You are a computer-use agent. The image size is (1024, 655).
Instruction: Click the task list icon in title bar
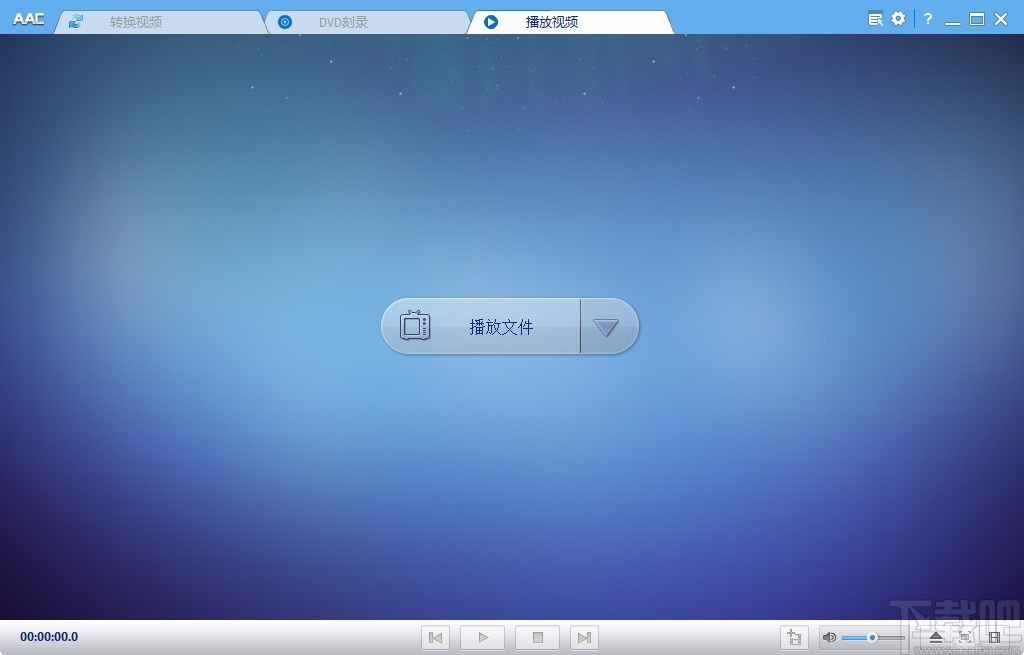(875, 17)
